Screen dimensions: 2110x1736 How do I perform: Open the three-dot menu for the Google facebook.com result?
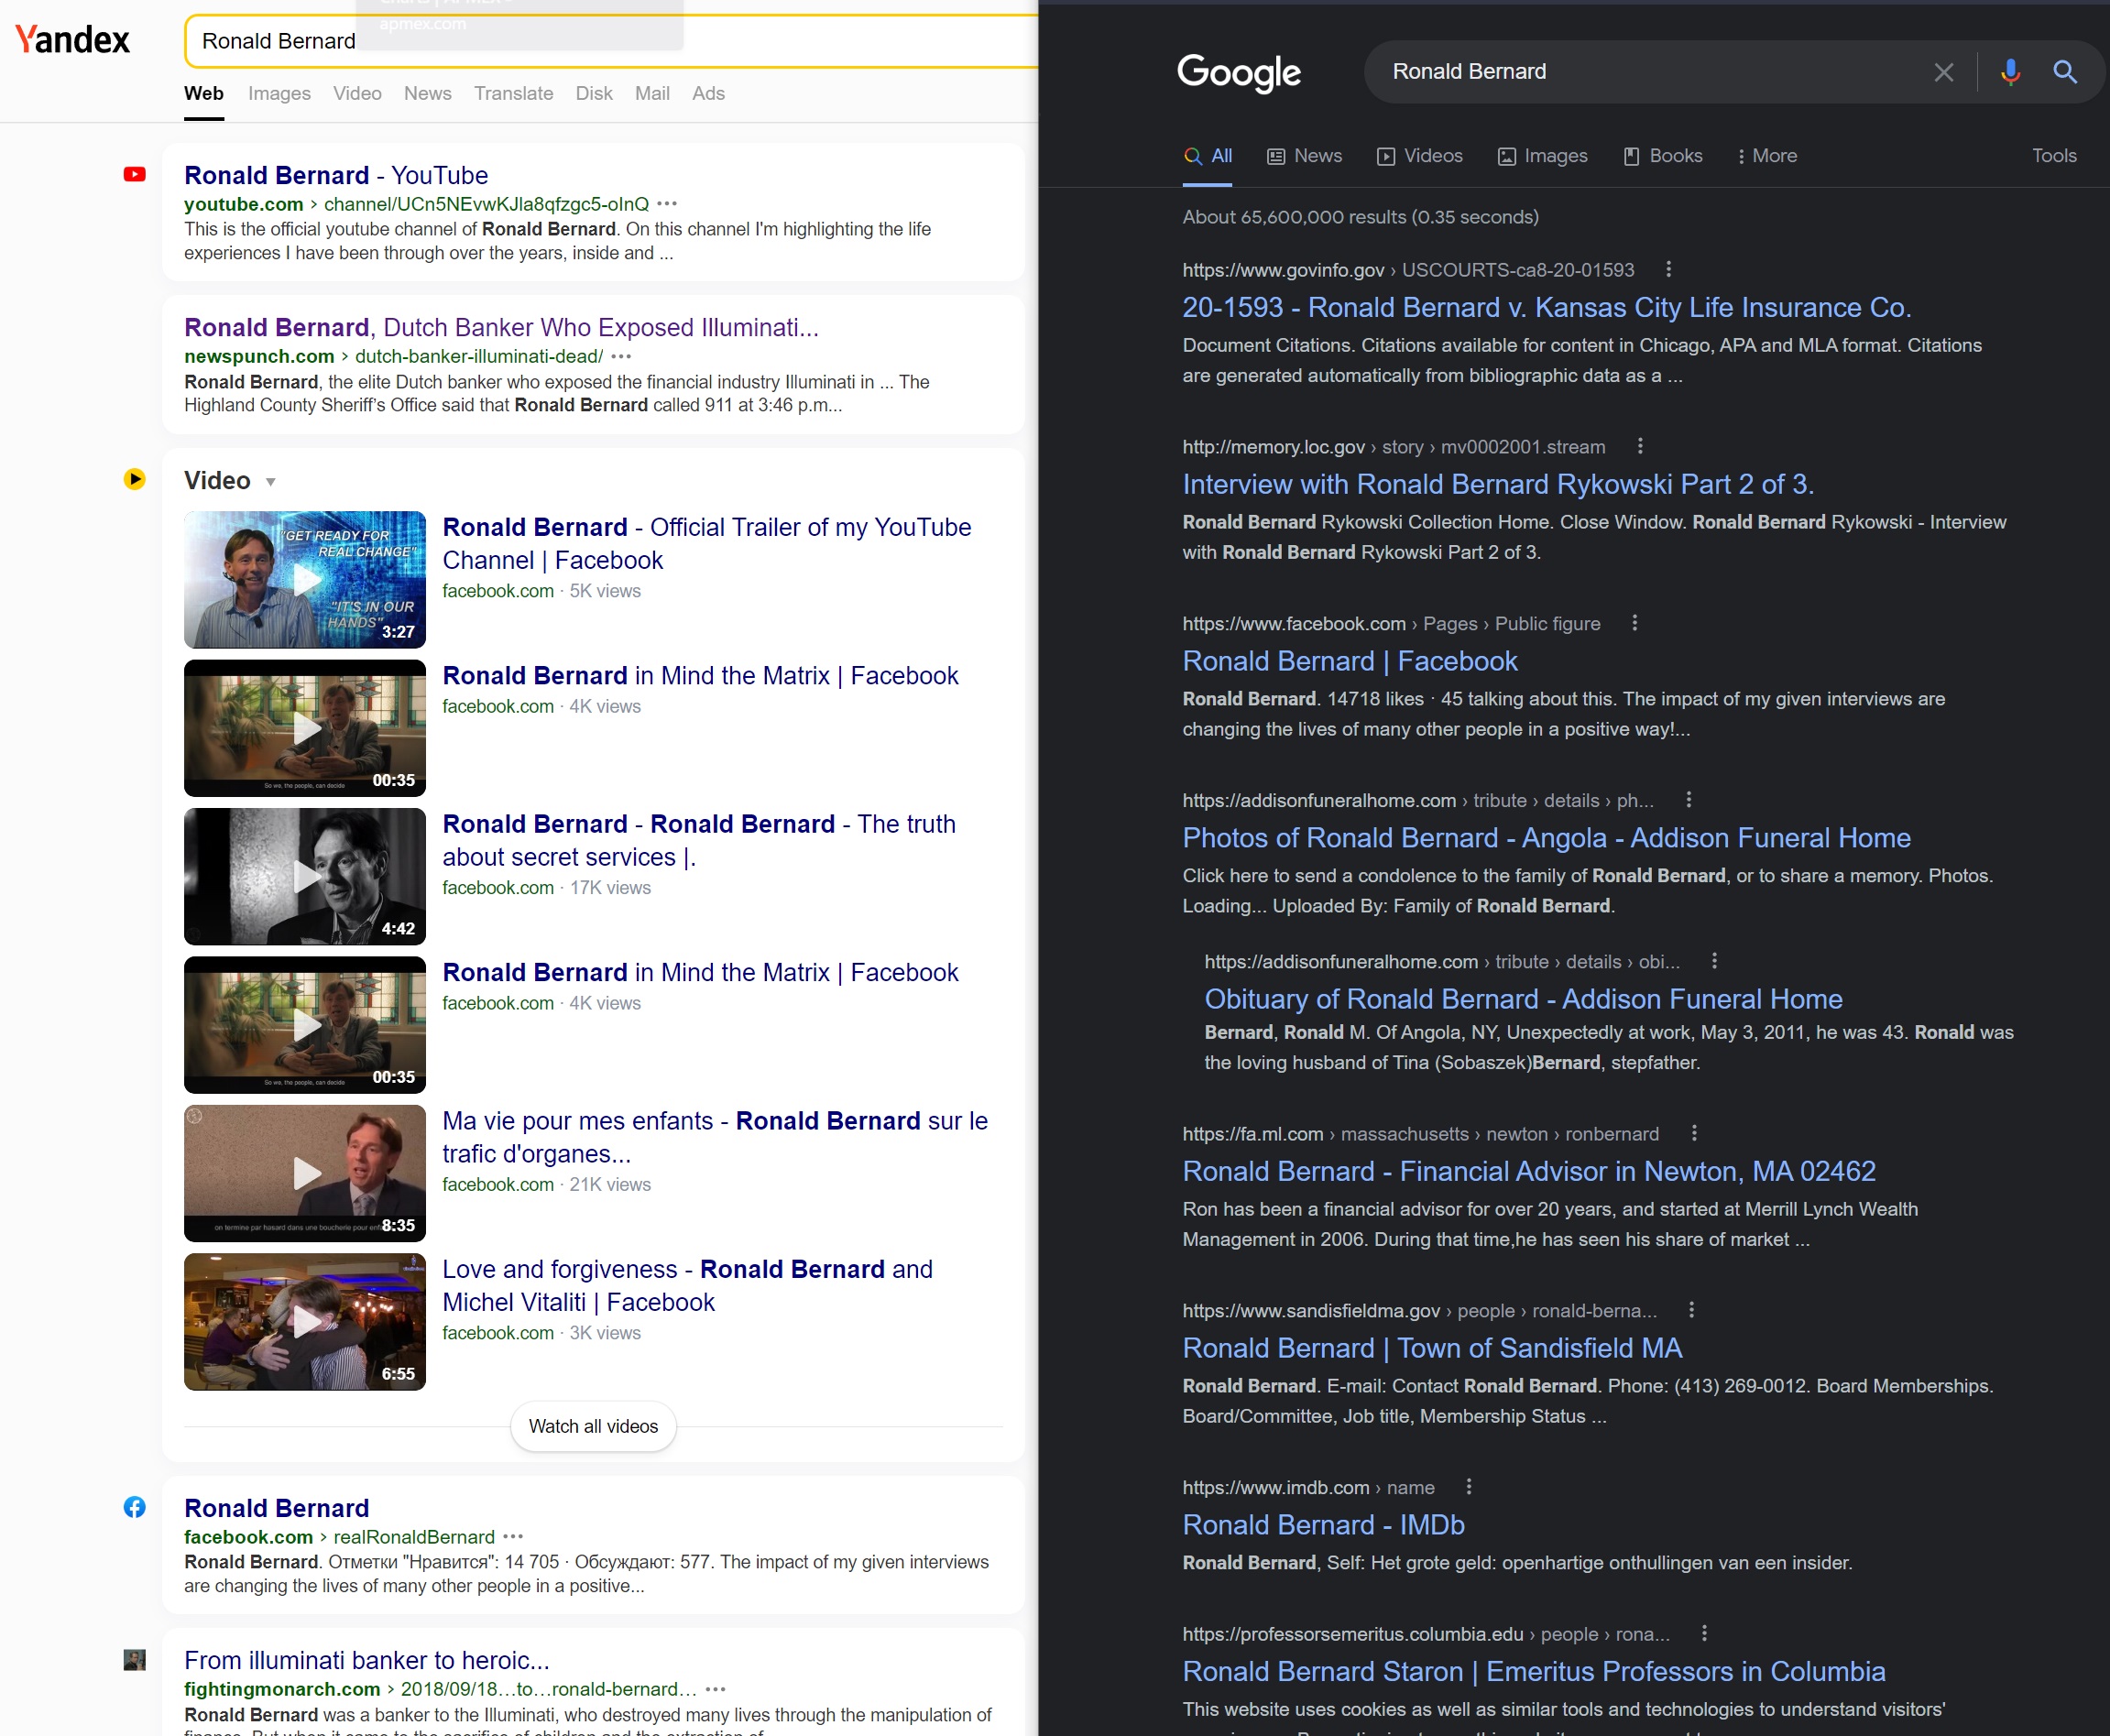[x=1634, y=623]
